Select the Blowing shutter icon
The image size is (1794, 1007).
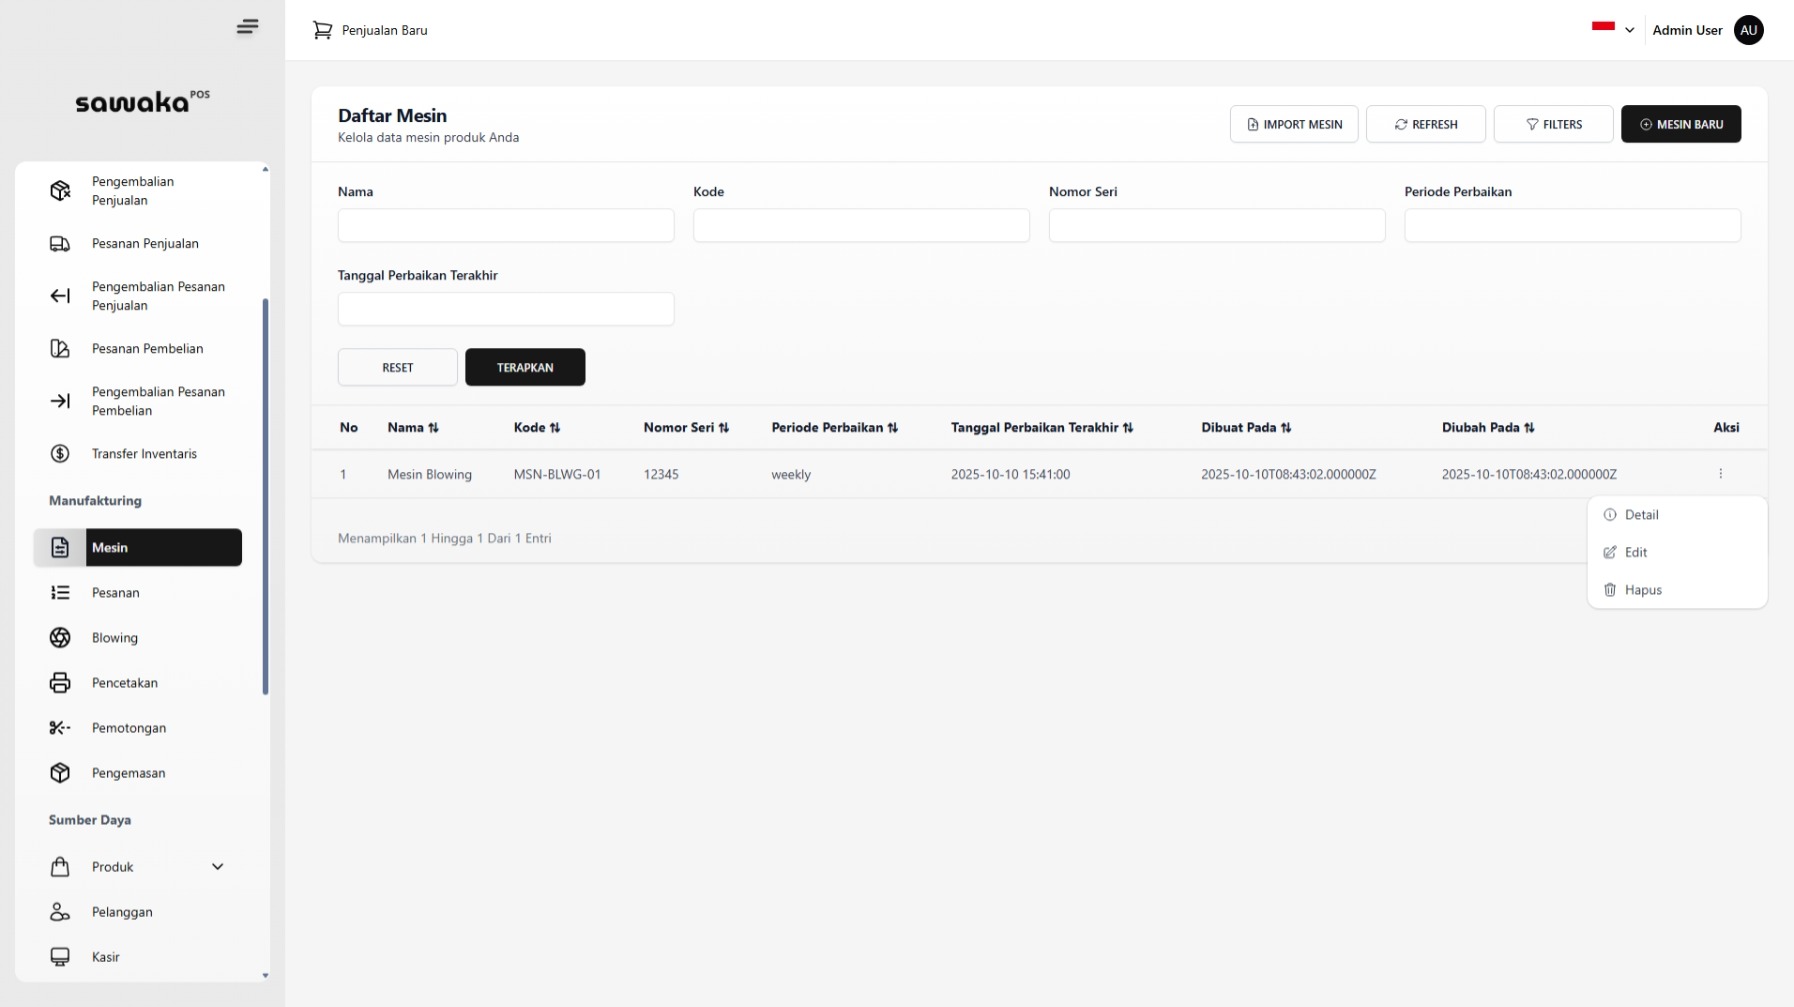coord(60,637)
